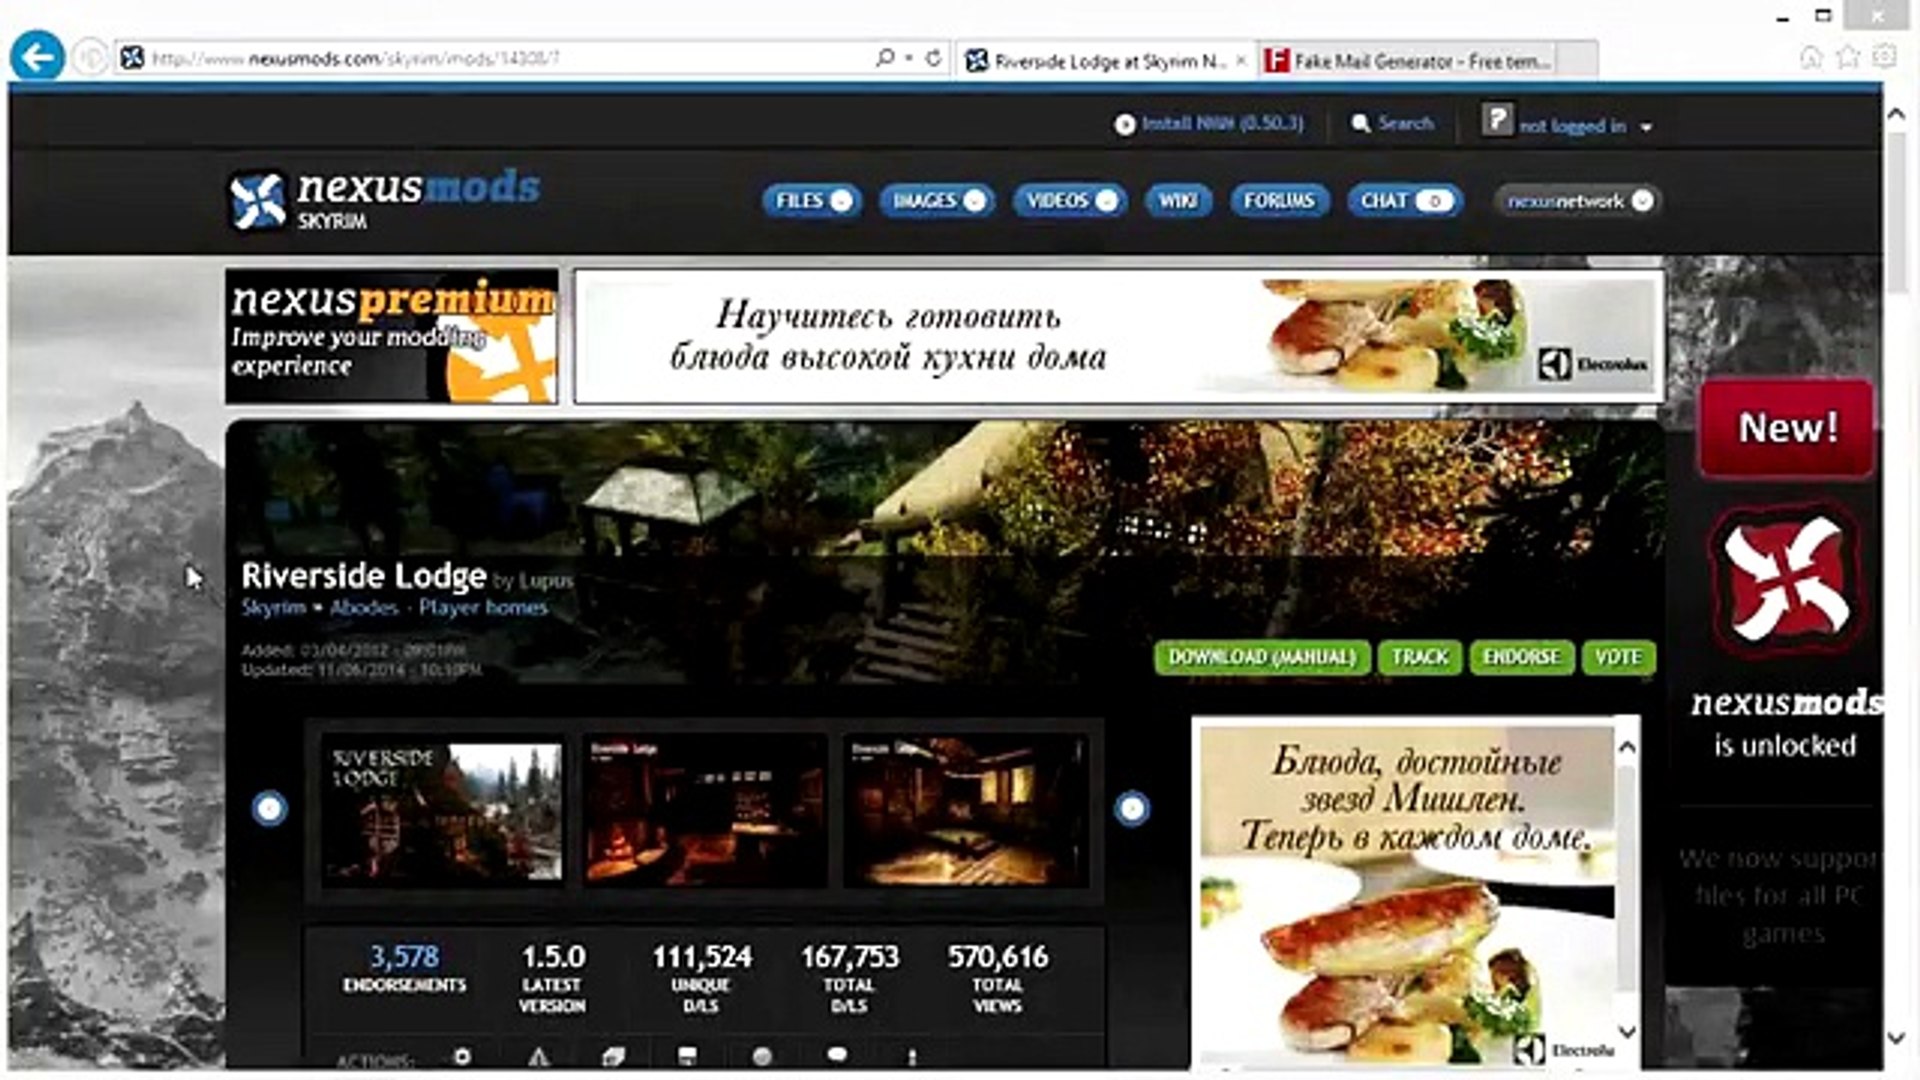Click the stacked boxes icon in the Actions row
Viewport: 1920px width, 1080px height.
(x=613, y=1056)
